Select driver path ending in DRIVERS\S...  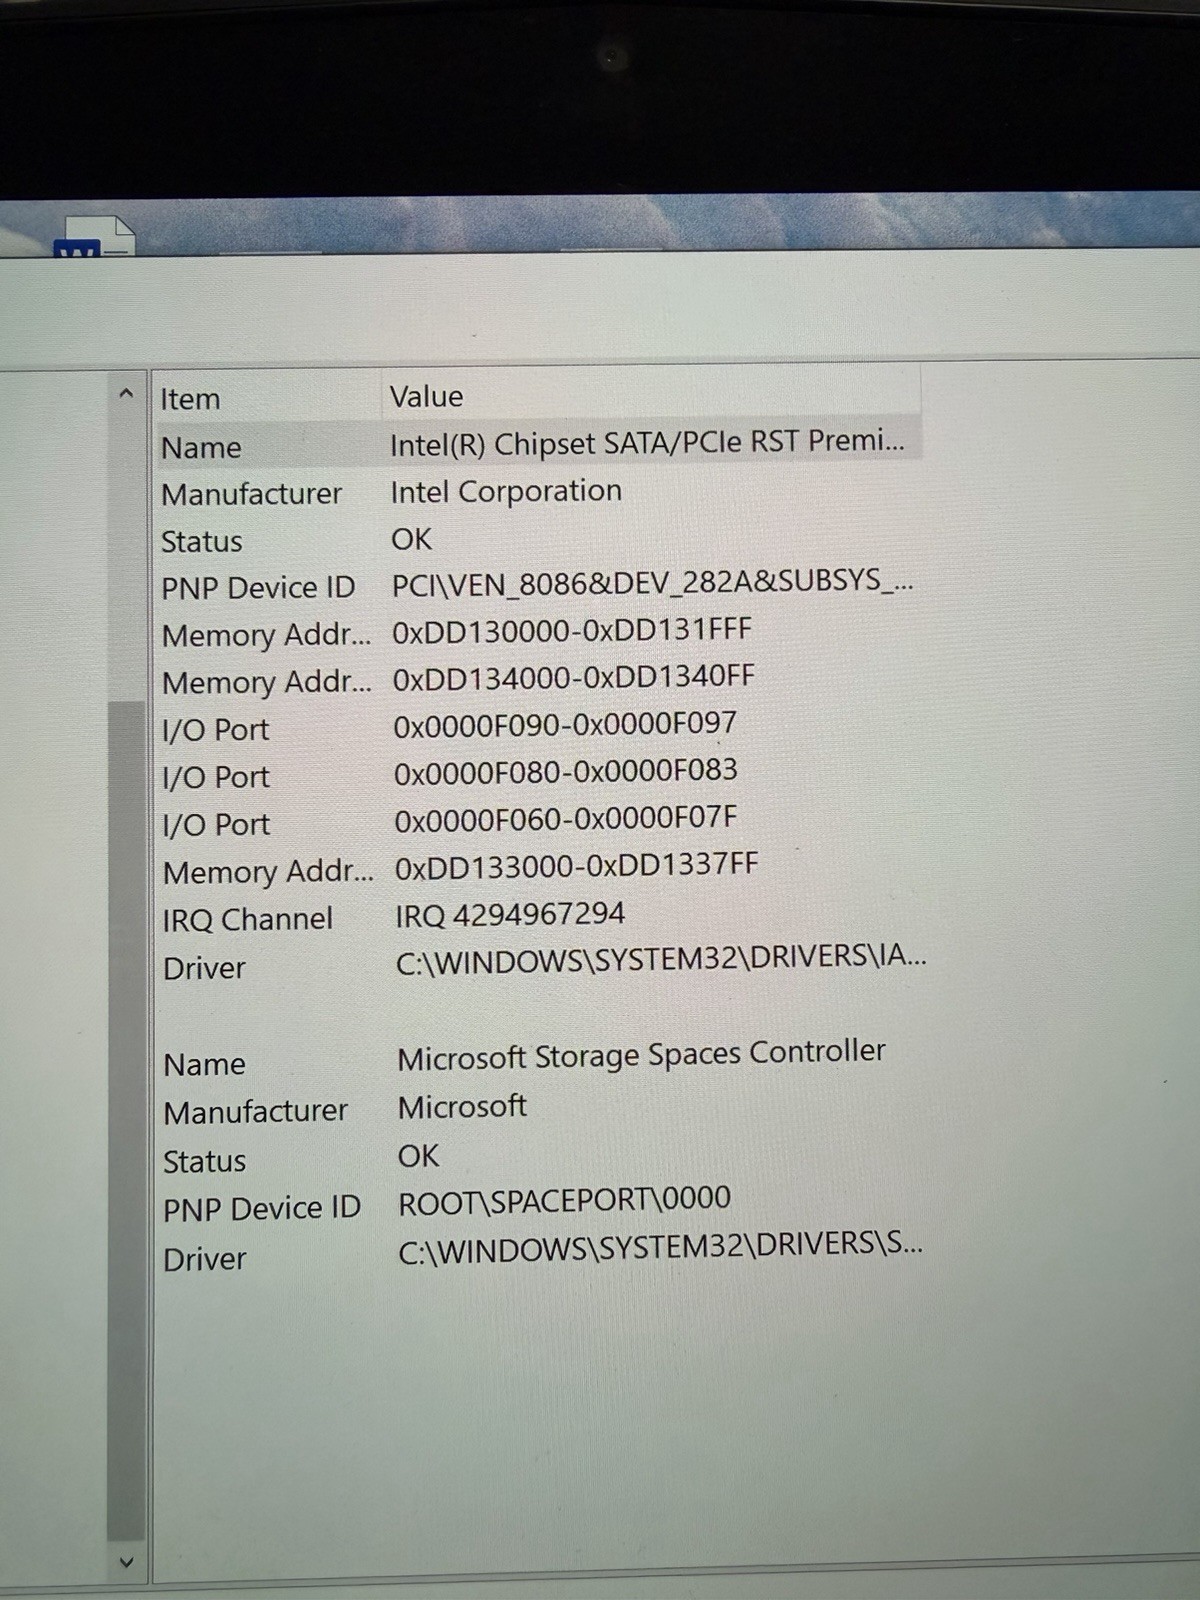point(660,1249)
